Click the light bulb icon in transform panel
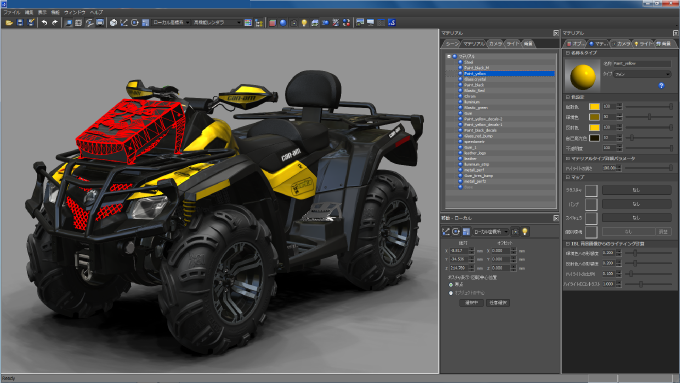The width and height of the screenshot is (680, 383). (525, 232)
